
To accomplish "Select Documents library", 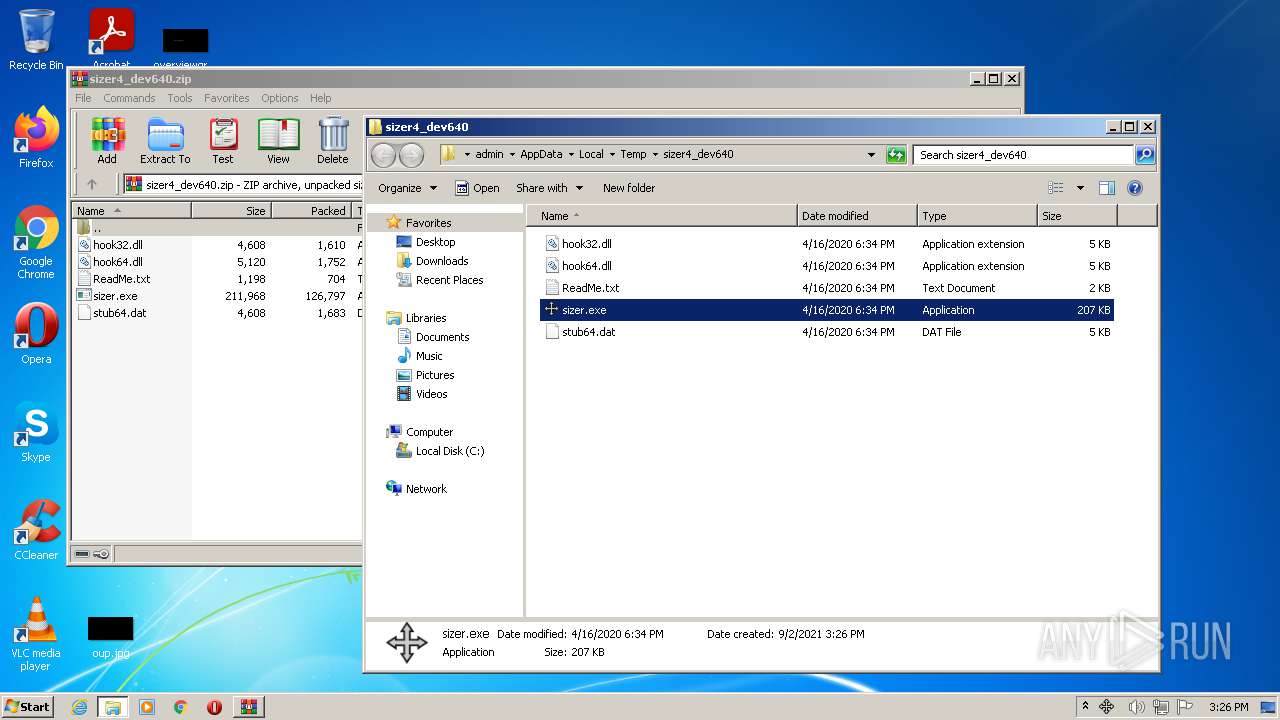I will pos(442,337).
